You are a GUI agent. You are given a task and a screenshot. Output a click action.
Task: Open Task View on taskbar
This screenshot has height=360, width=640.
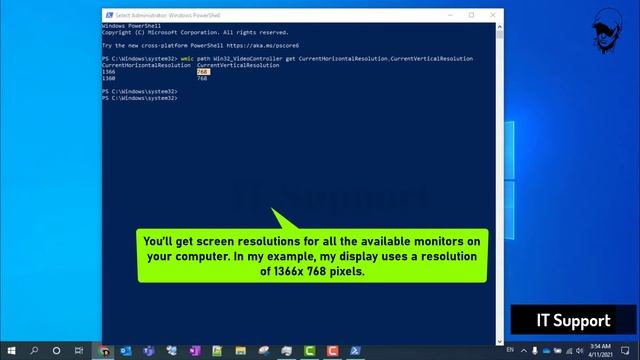[79, 351]
